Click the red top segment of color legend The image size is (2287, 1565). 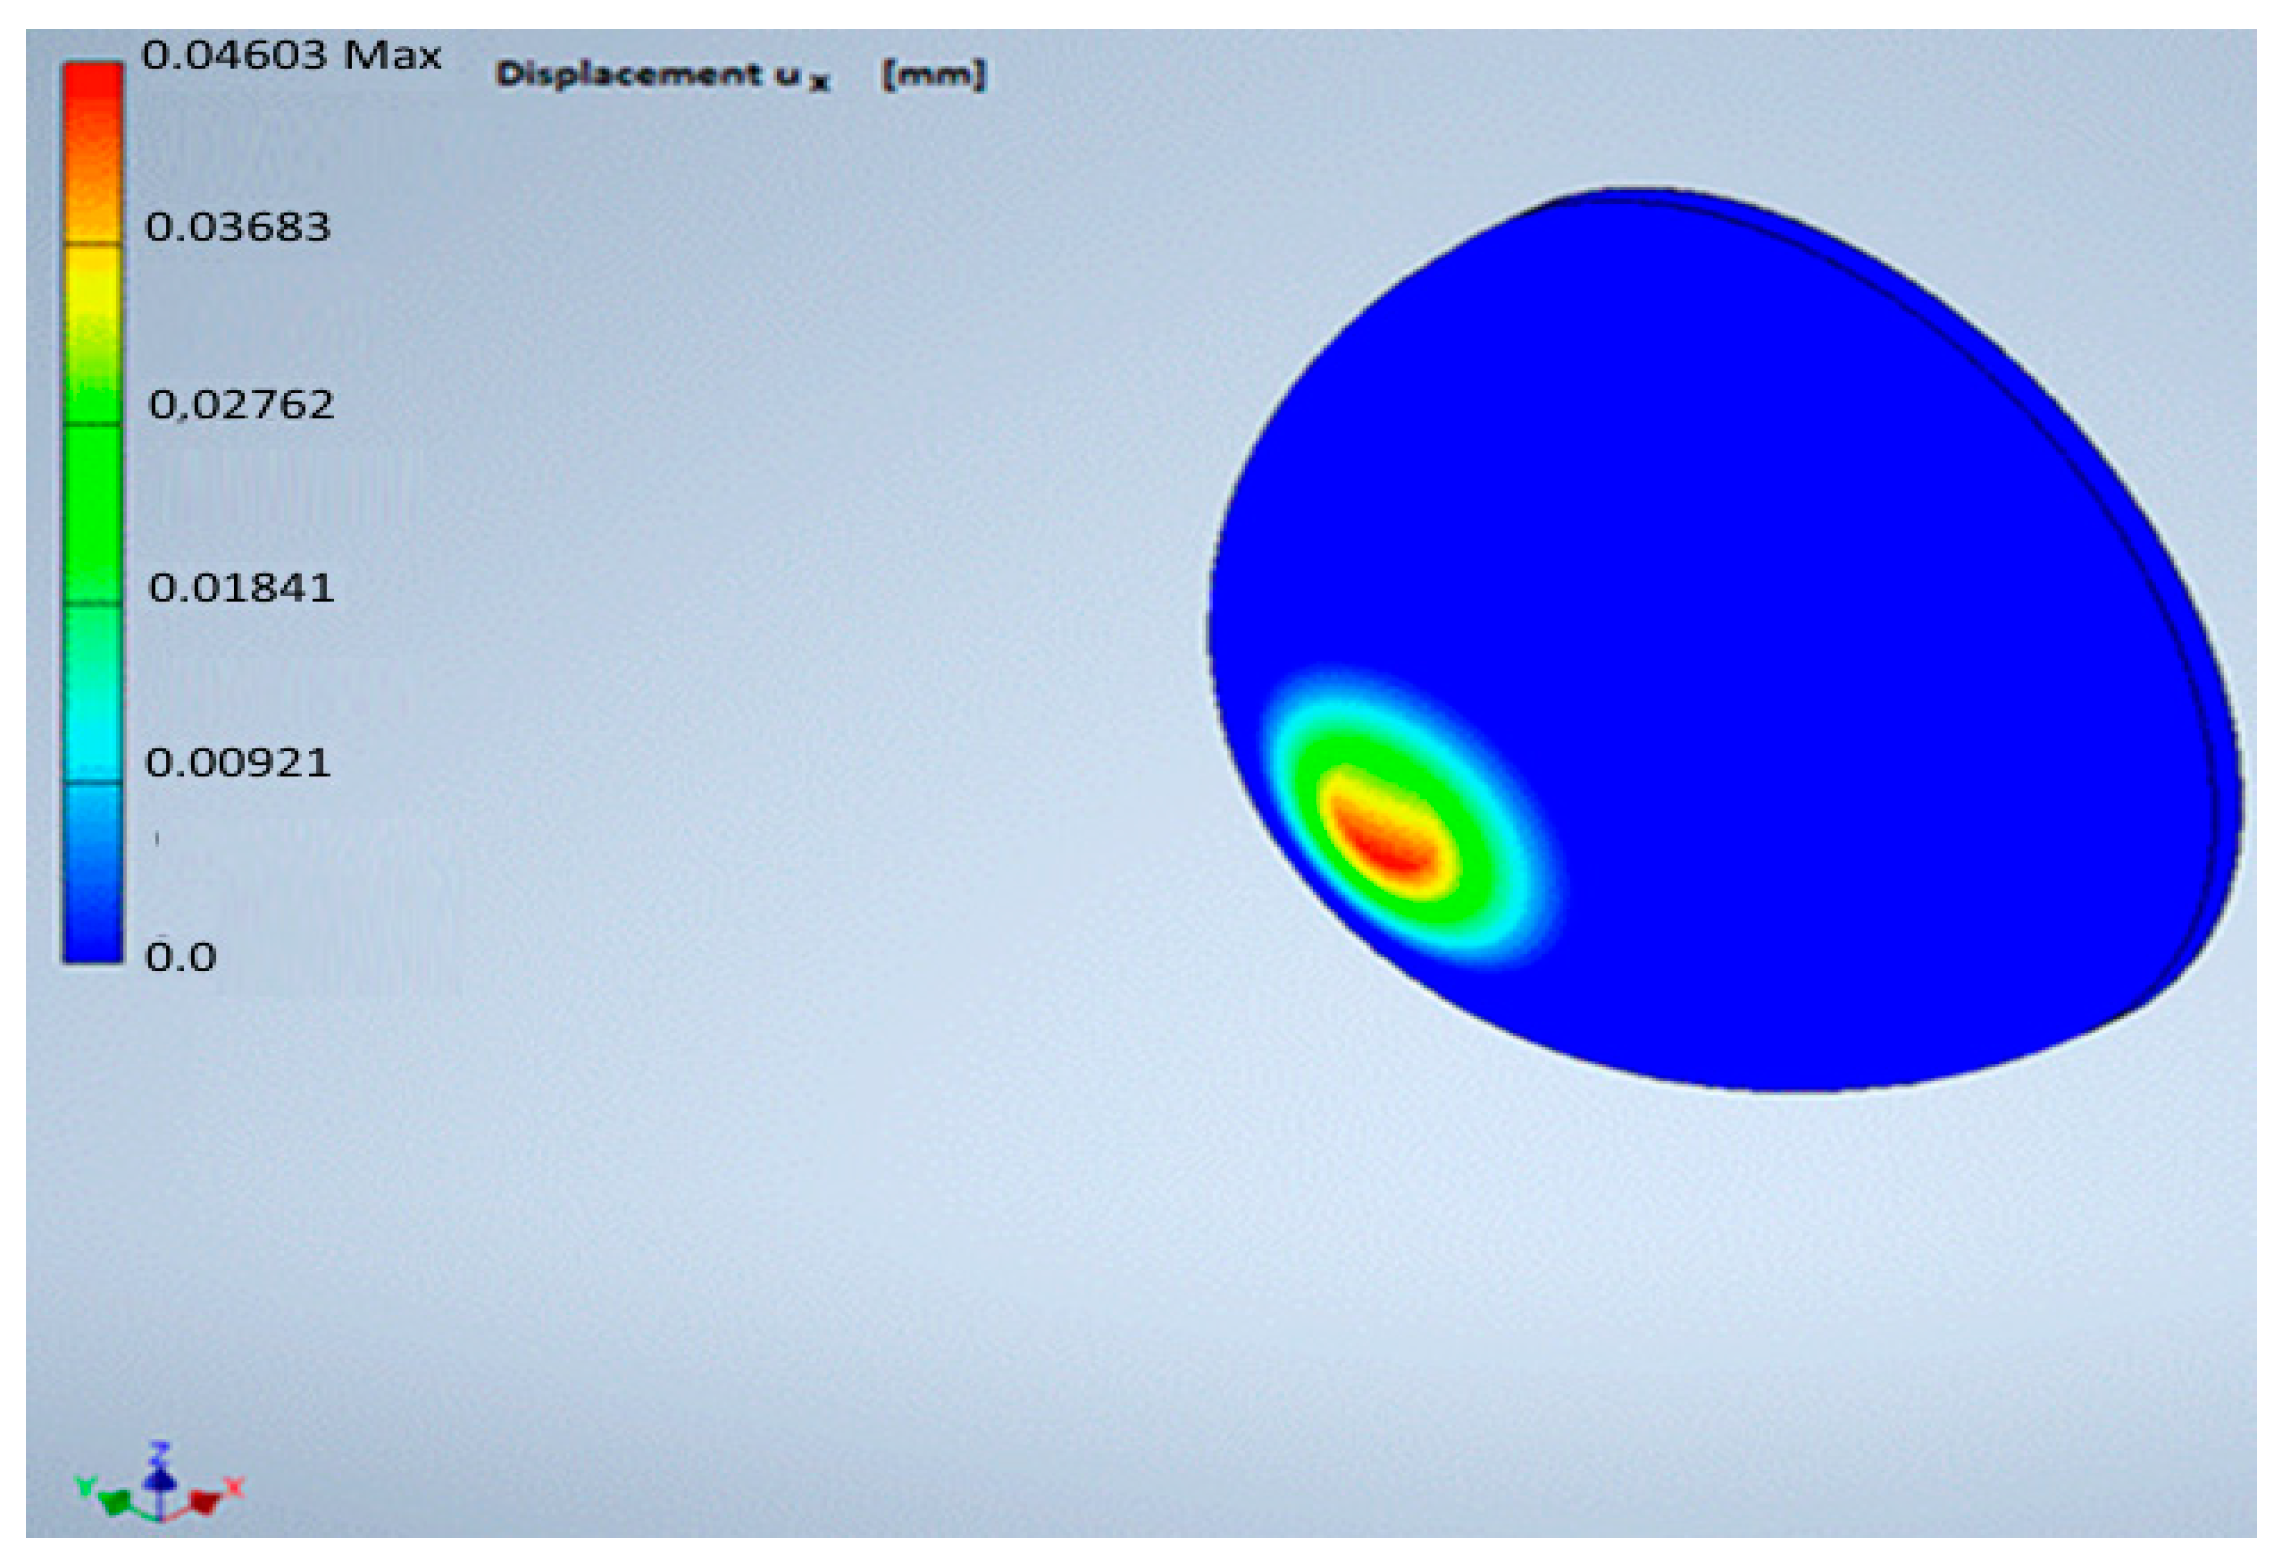93,110
